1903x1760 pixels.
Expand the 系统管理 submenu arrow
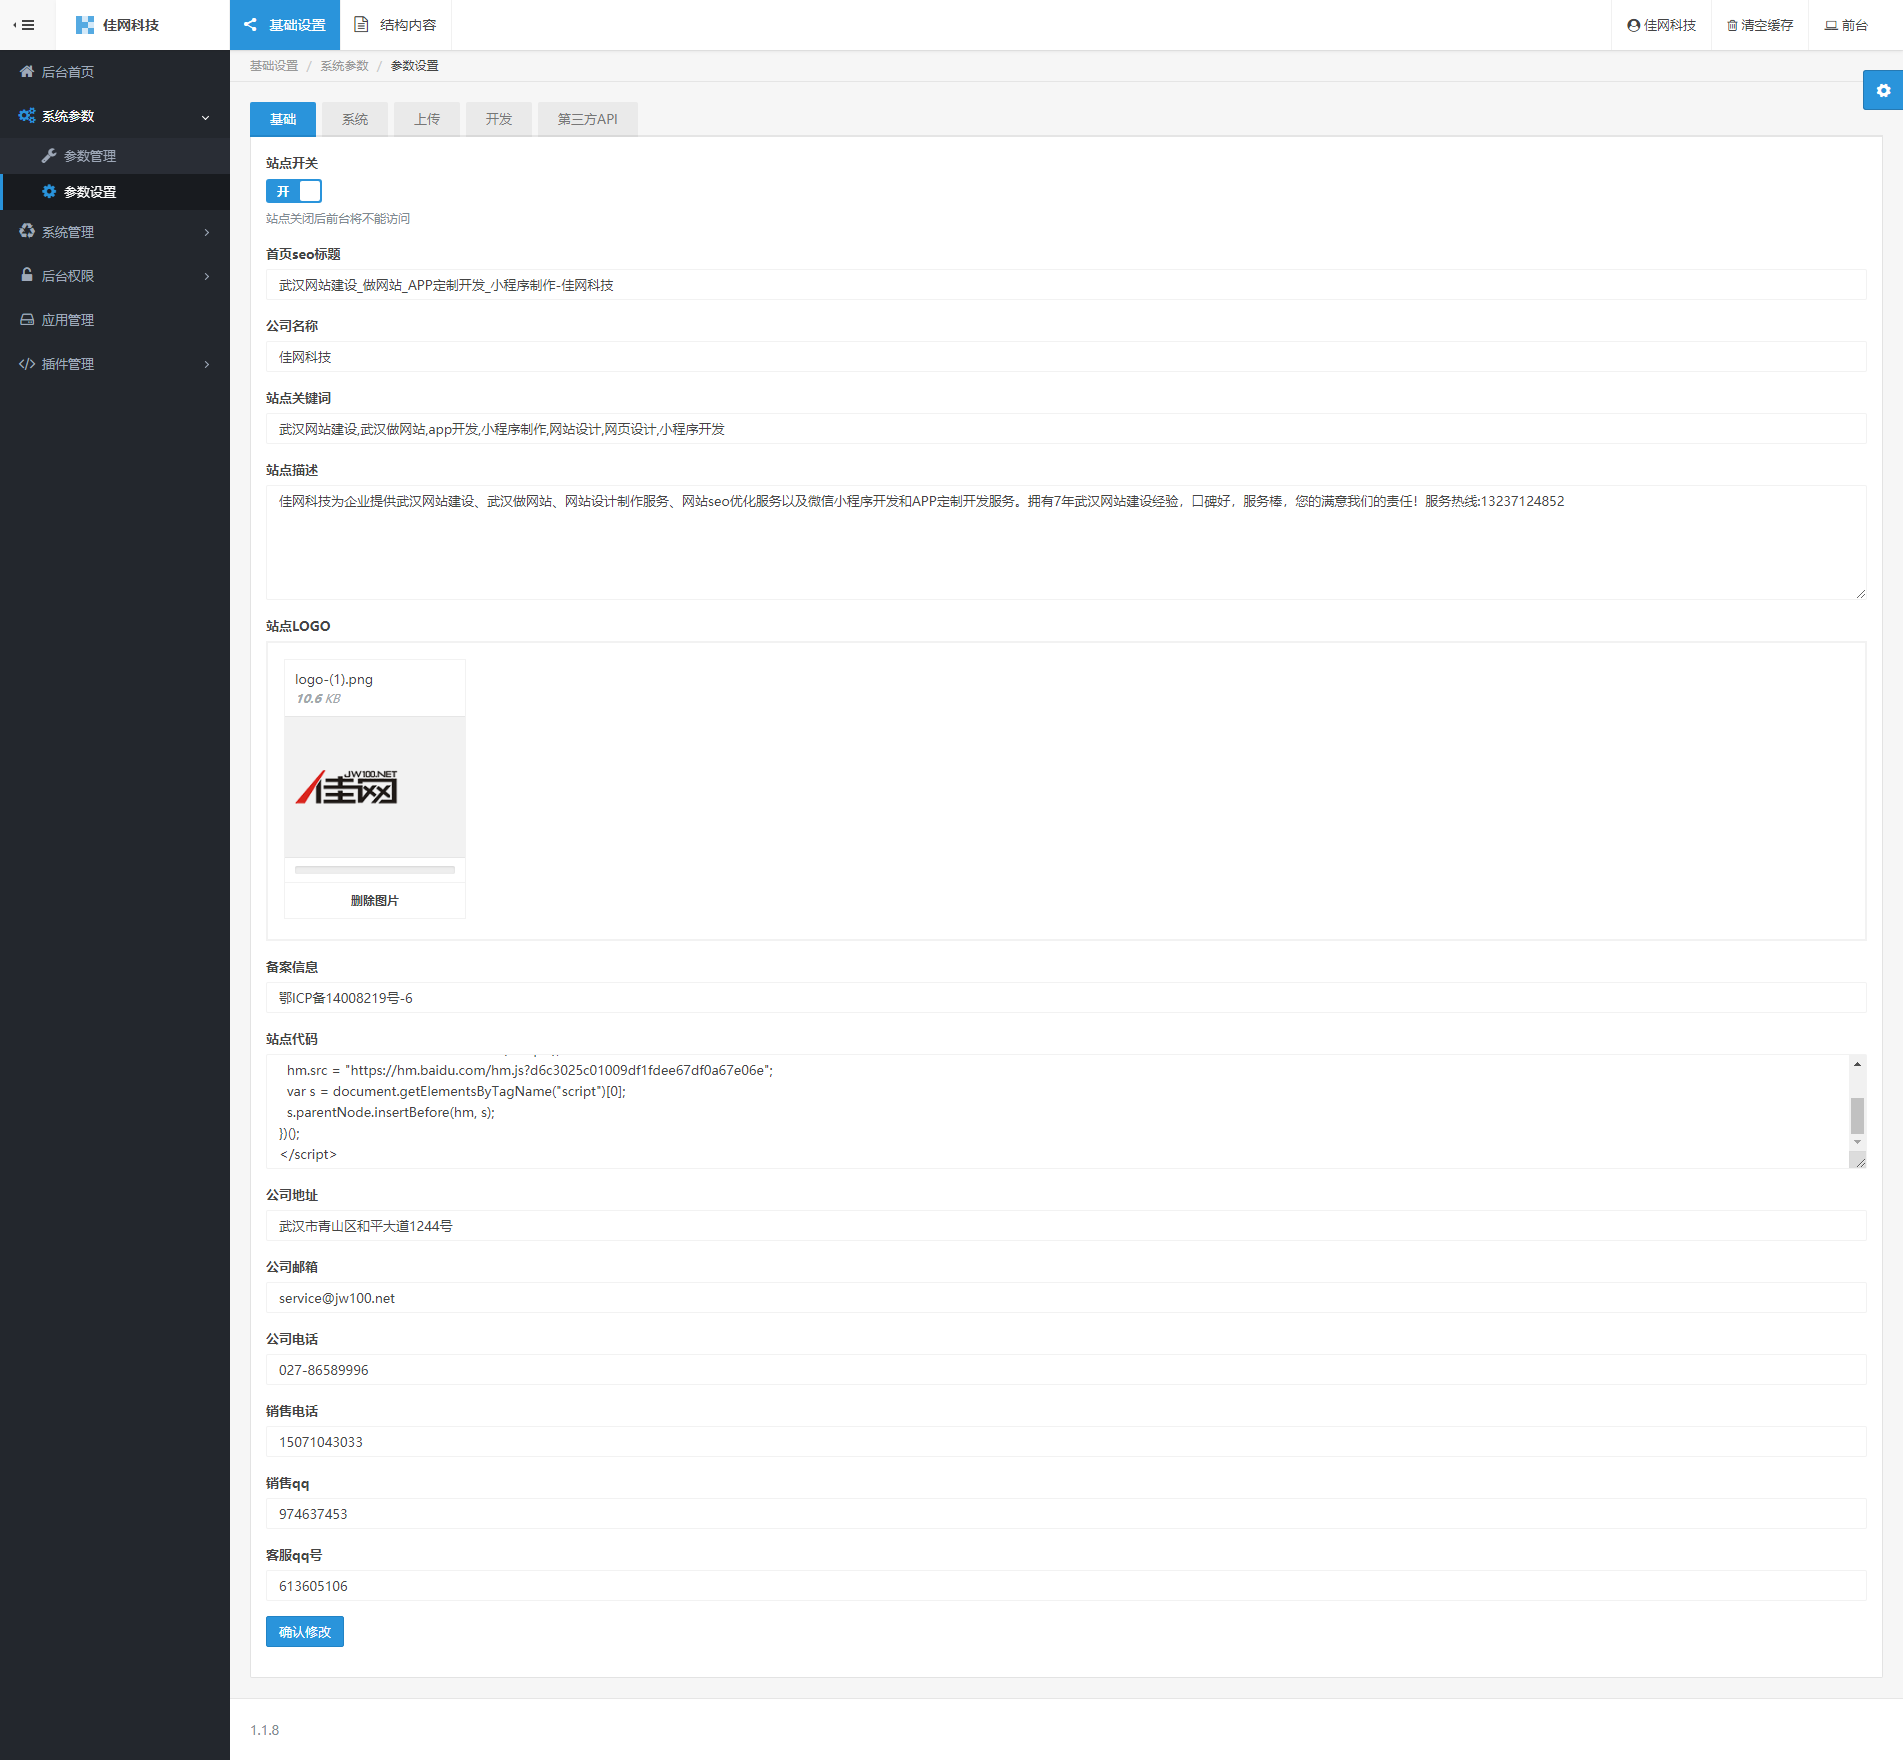click(207, 232)
